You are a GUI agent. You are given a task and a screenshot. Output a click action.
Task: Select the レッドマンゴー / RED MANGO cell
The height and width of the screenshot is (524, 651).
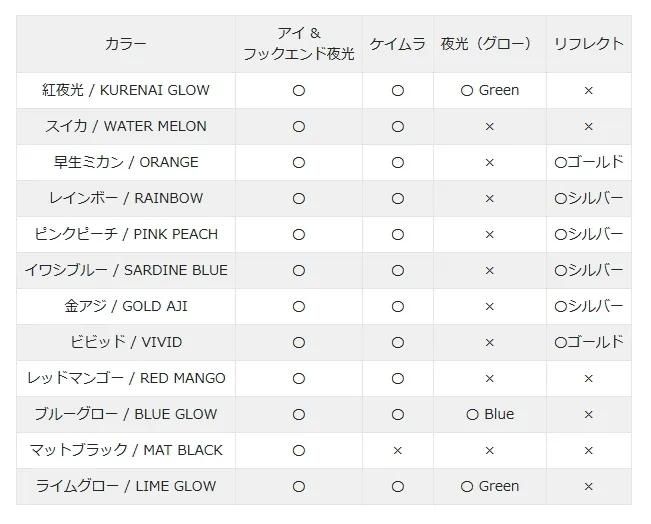click(x=126, y=378)
